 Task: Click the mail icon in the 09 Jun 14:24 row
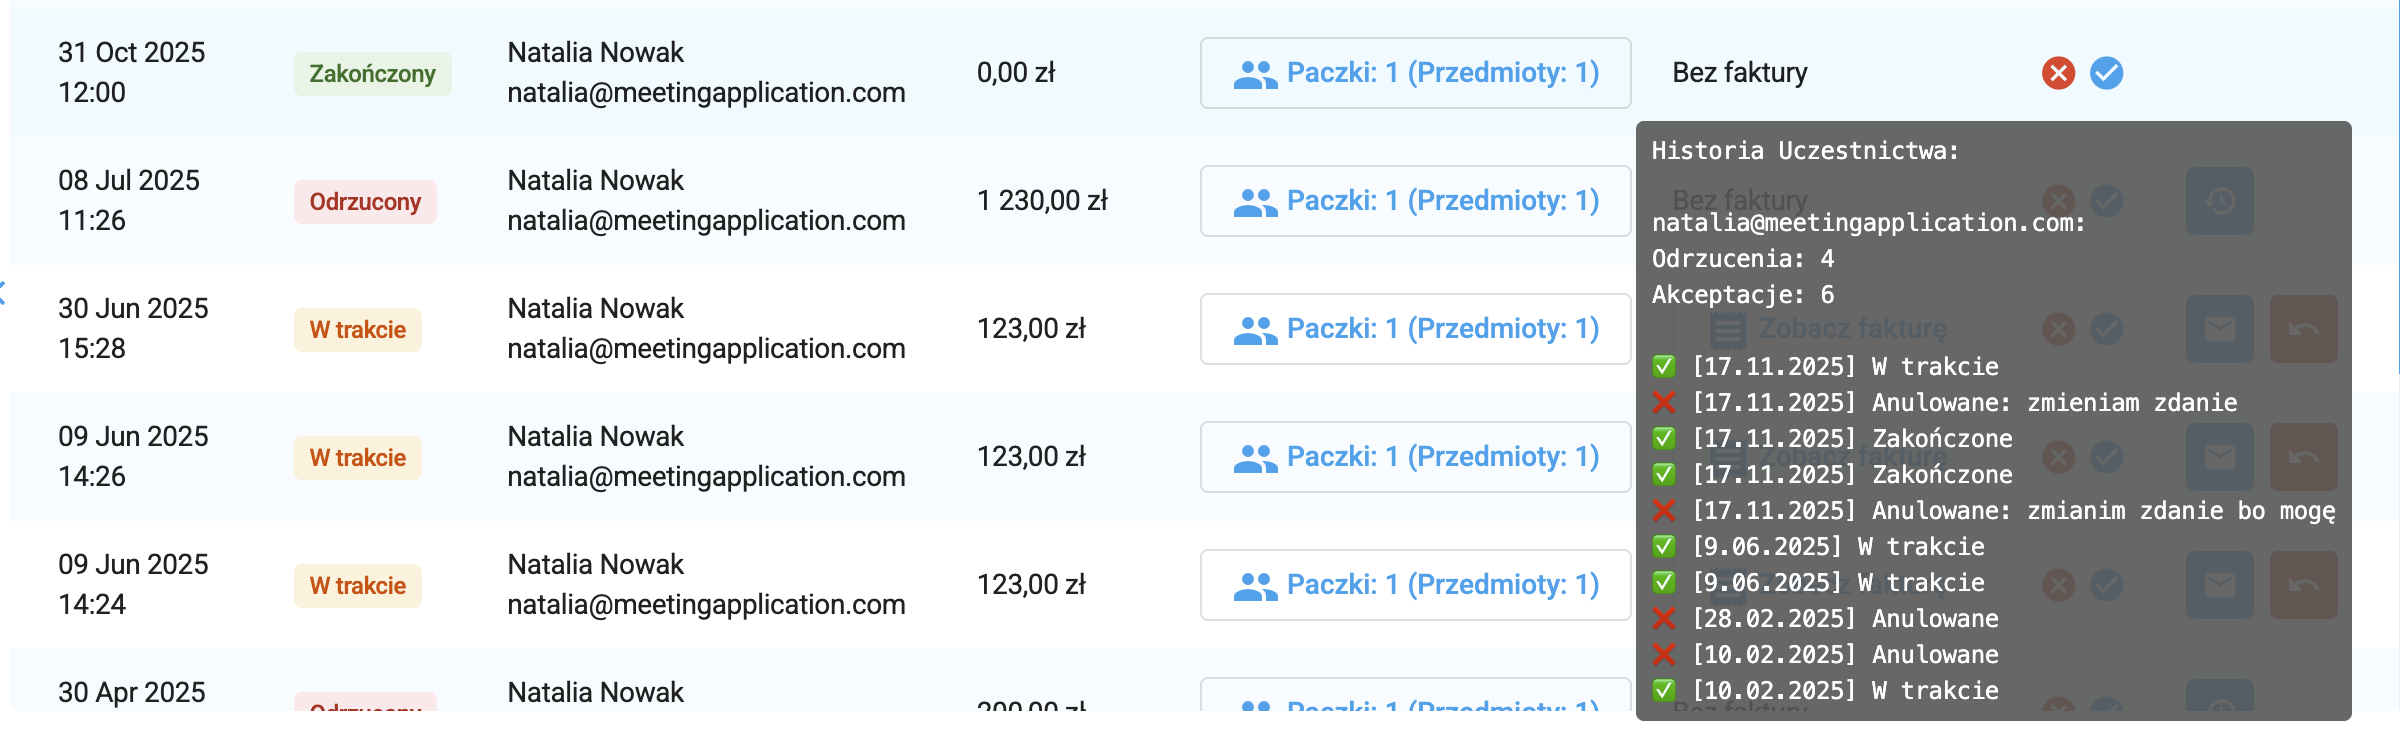click(2219, 585)
